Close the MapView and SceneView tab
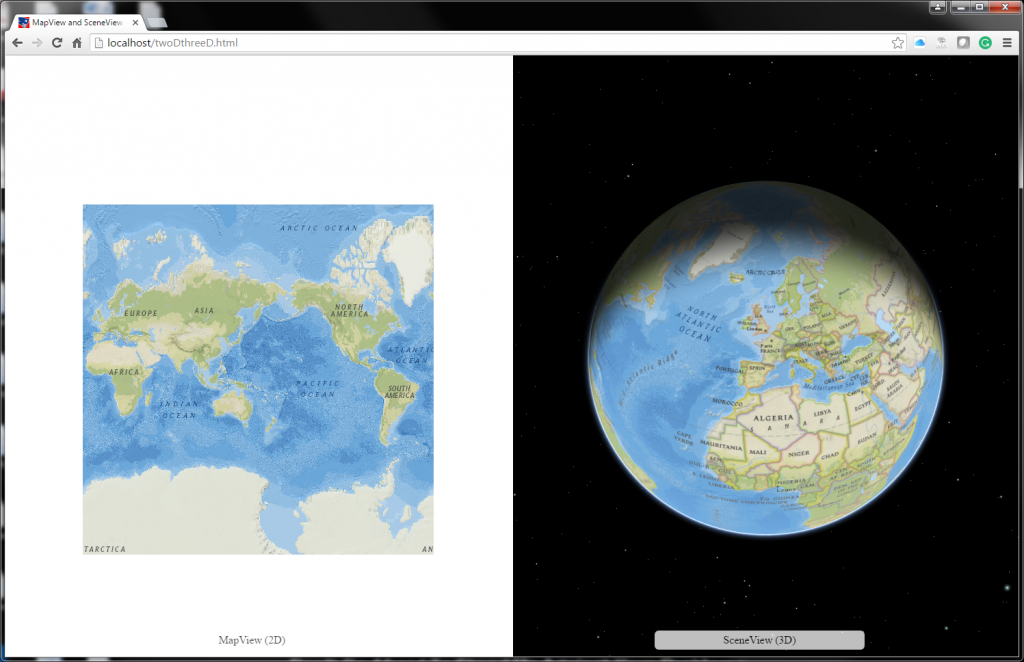Screen dimensions: 1024x662 135,22
